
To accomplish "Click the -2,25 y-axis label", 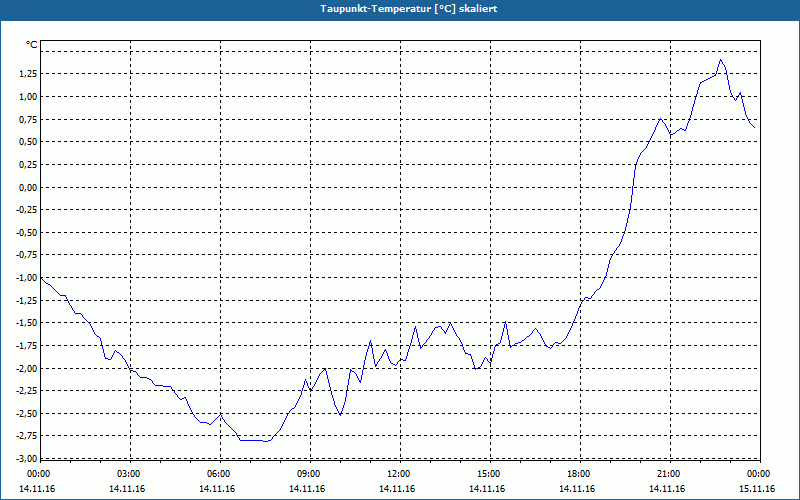I will (x=27, y=391).
